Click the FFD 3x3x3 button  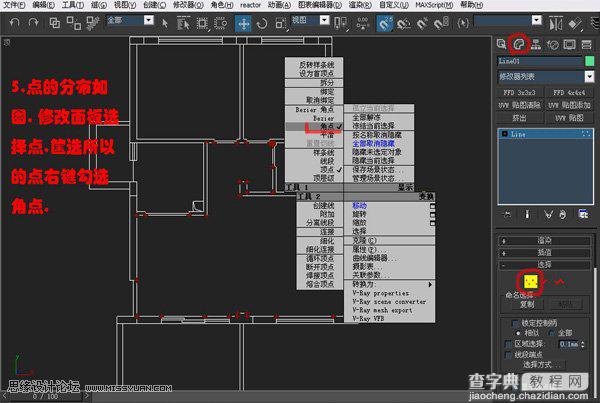[519, 93]
